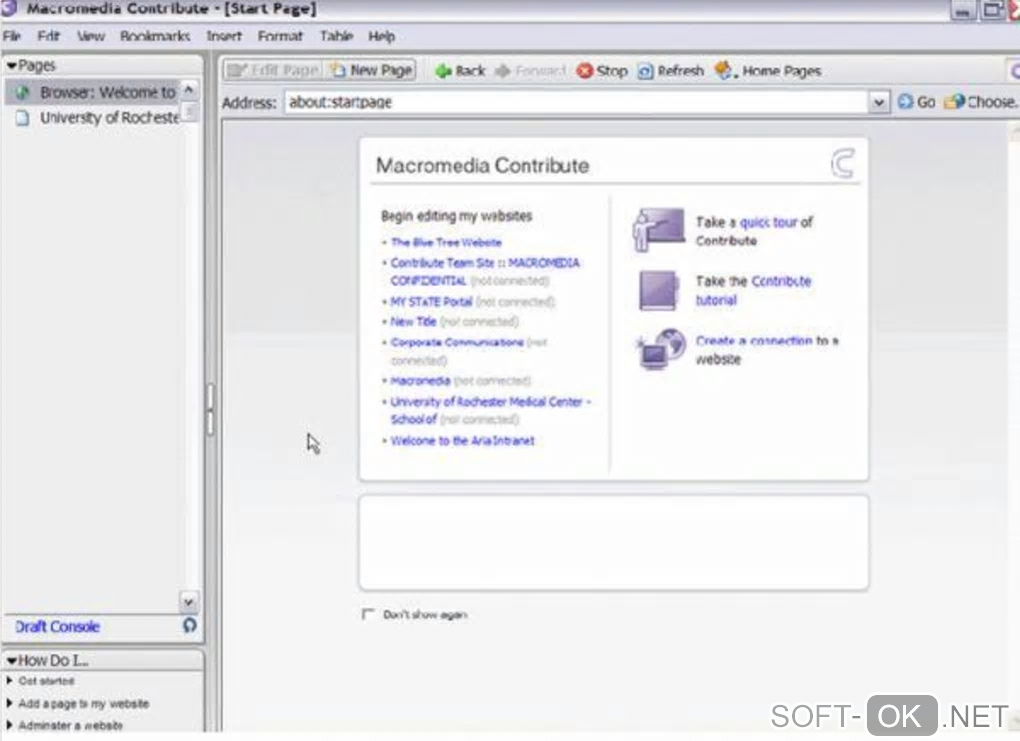Viewport: 1020px width, 741px height.
Task: Go Back using the green arrow
Action: [x=460, y=71]
